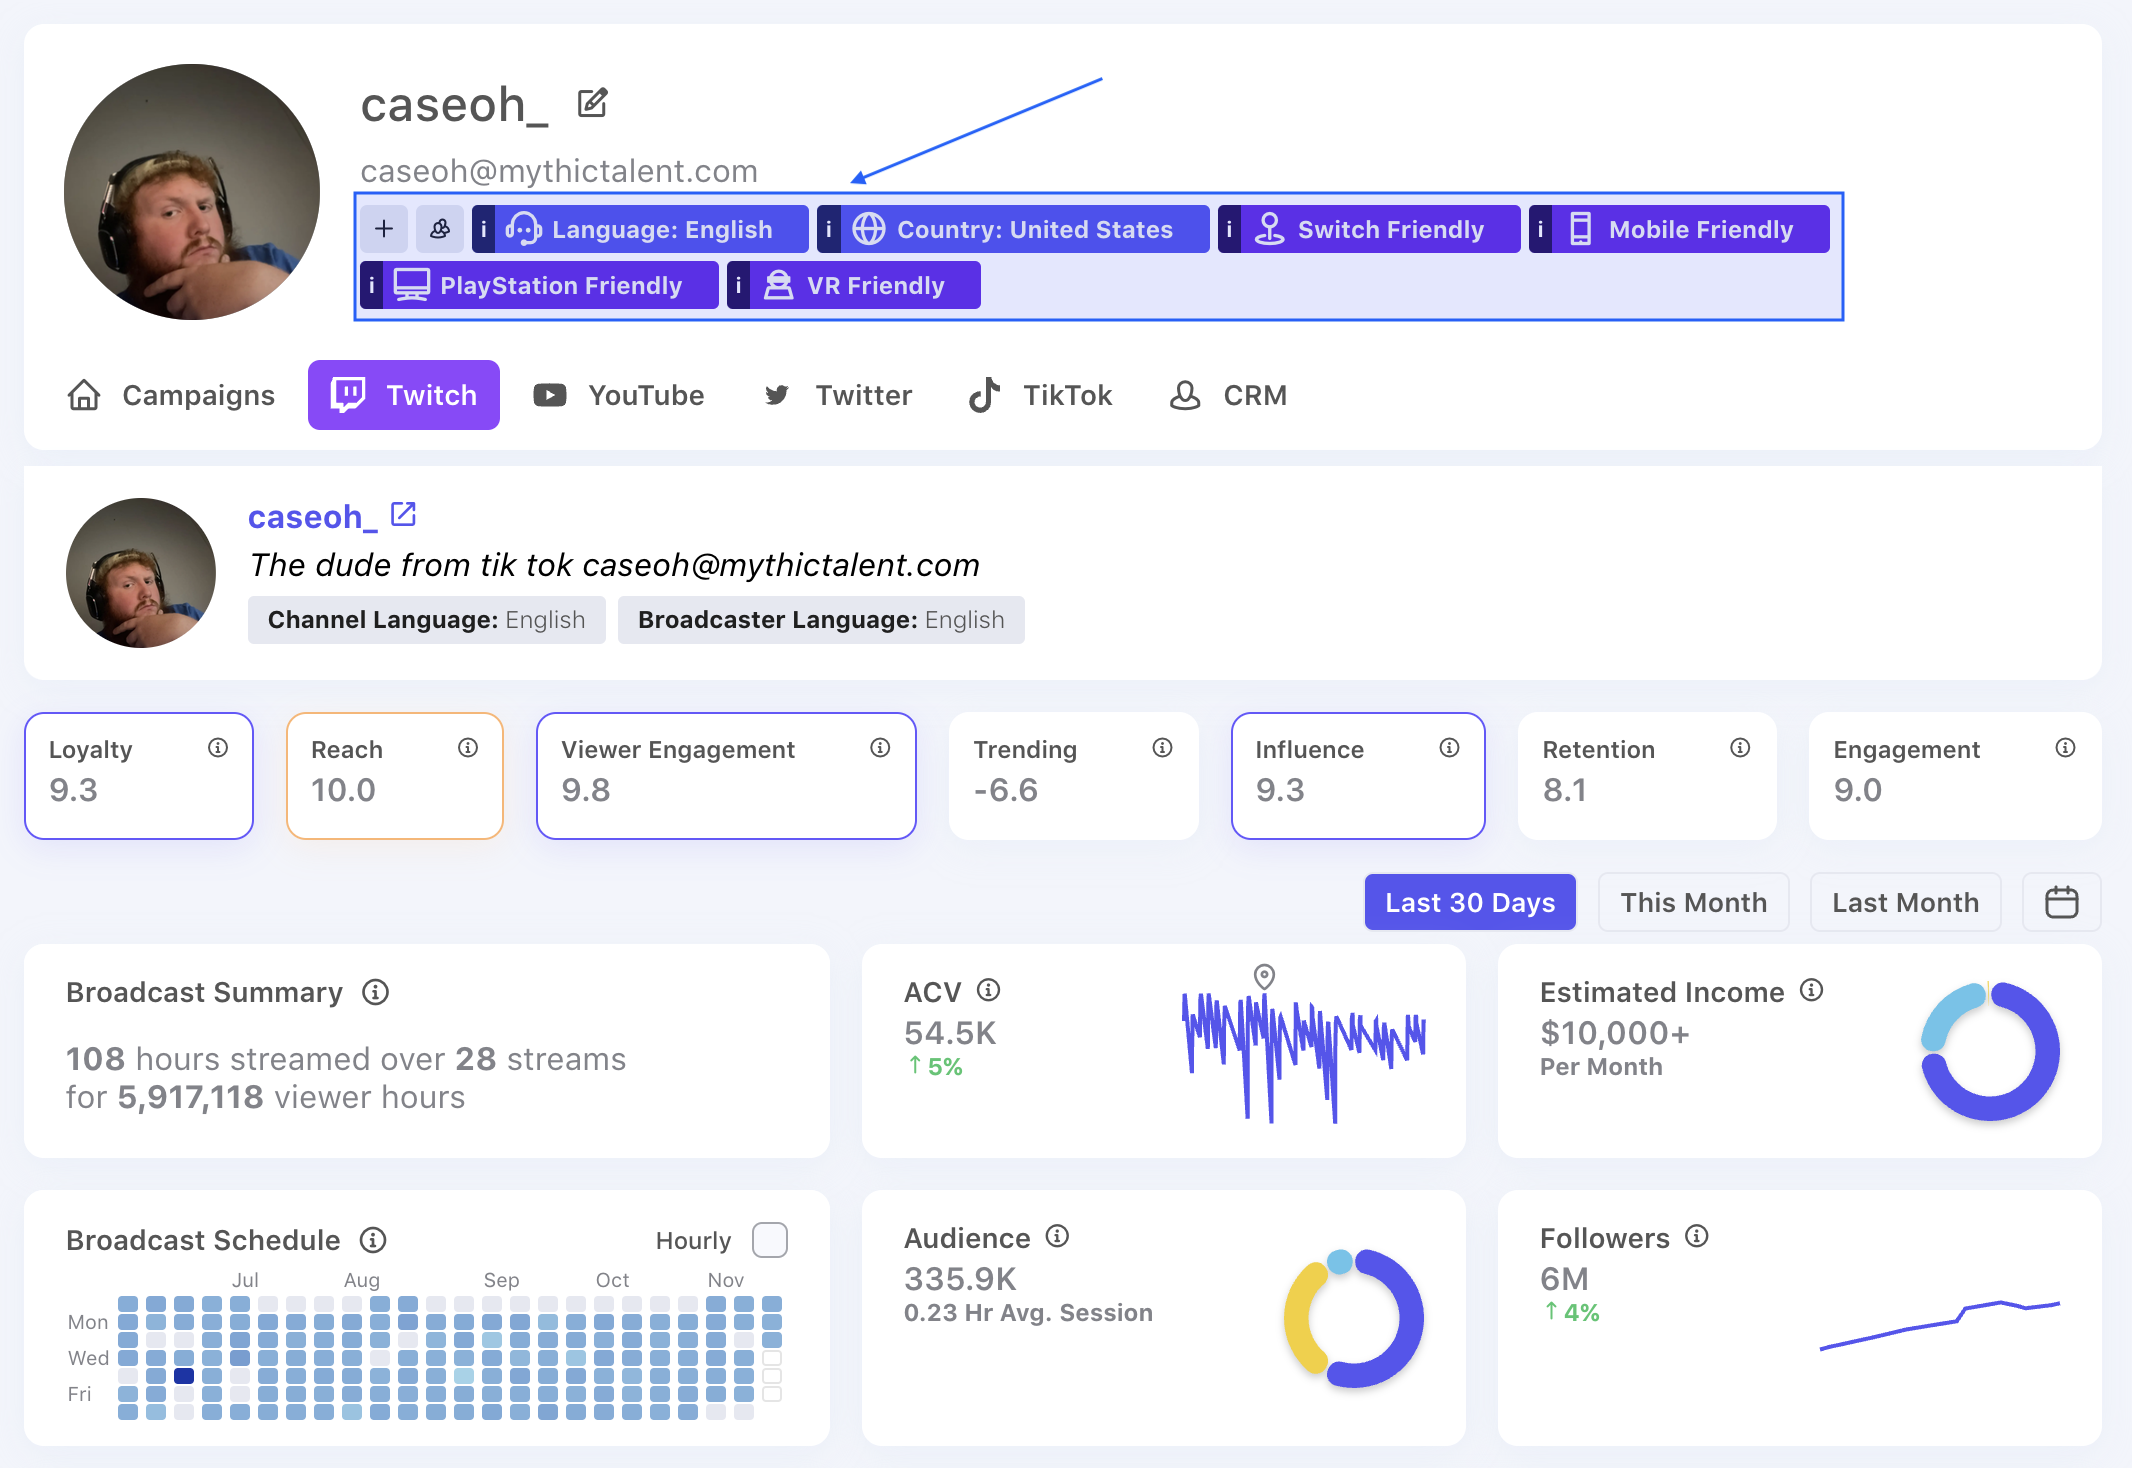The image size is (2132, 1468).
Task: Enable the Hourly checkbox
Action: click(770, 1240)
